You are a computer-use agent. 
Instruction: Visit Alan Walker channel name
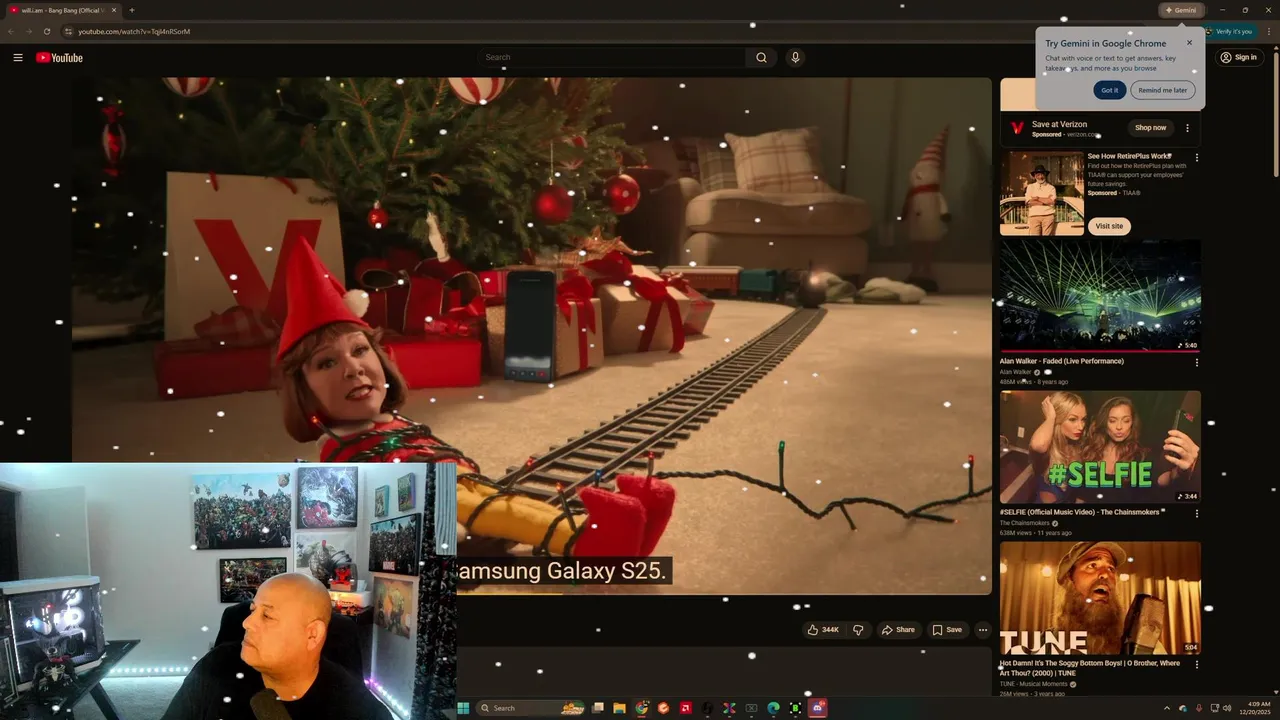point(1016,372)
